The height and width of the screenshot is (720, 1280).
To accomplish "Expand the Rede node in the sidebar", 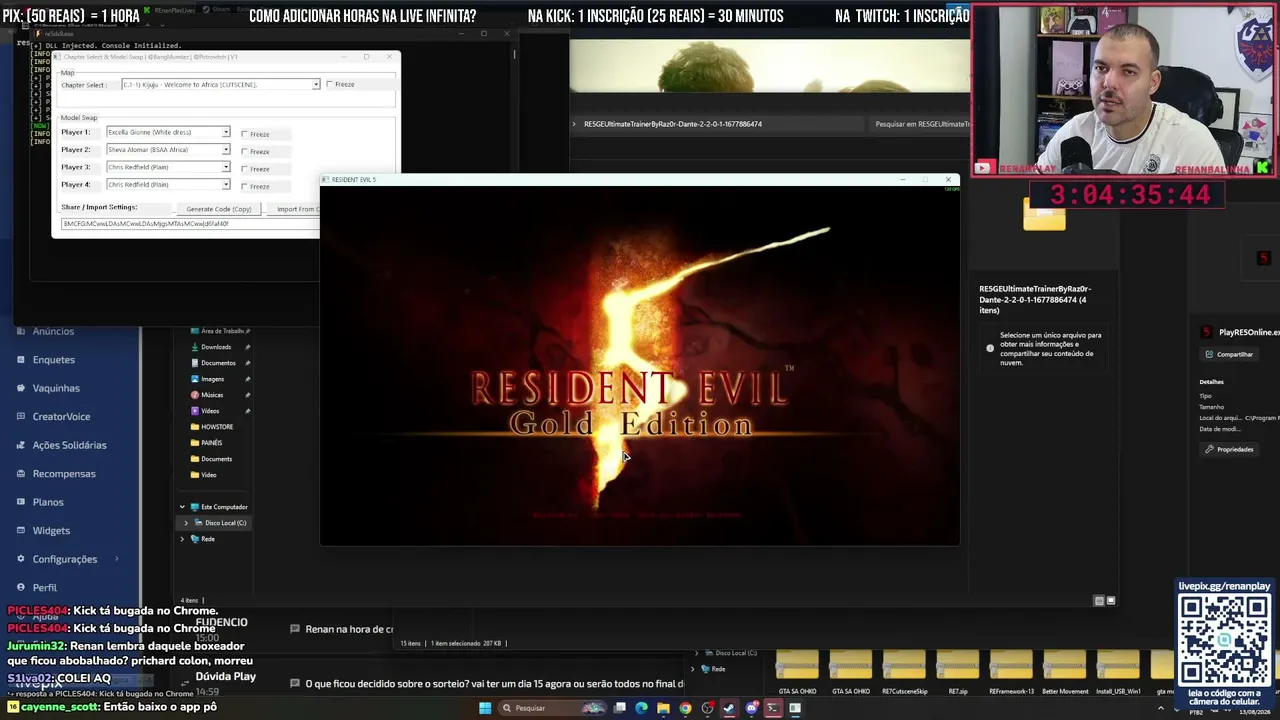I will (182, 539).
